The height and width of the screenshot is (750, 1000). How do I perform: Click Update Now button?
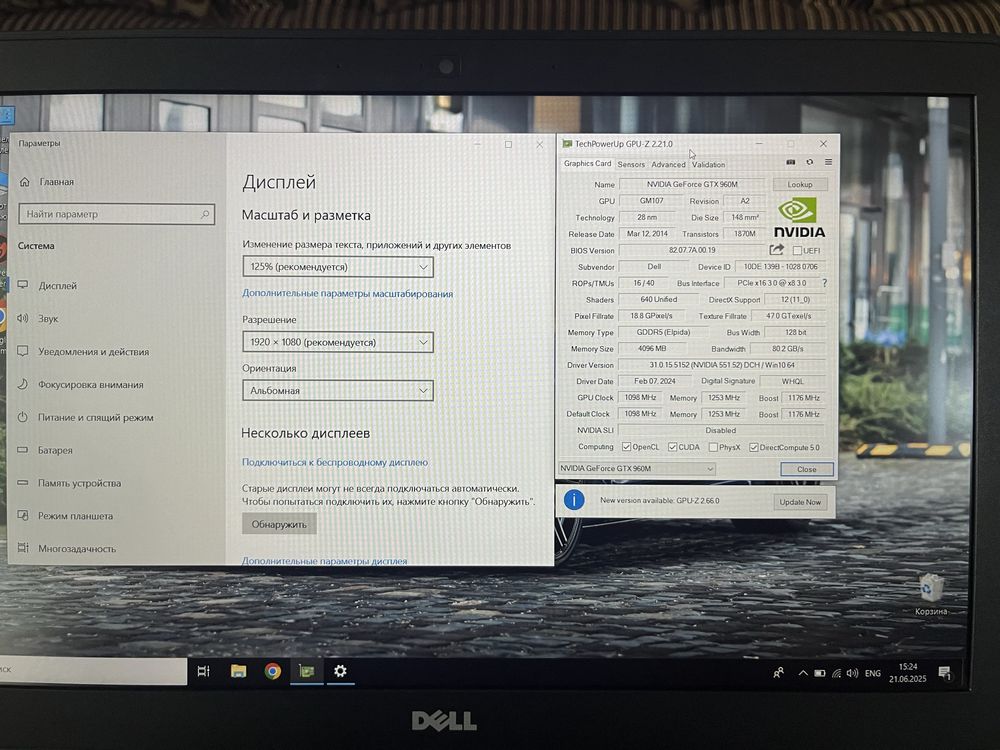point(800,502)
